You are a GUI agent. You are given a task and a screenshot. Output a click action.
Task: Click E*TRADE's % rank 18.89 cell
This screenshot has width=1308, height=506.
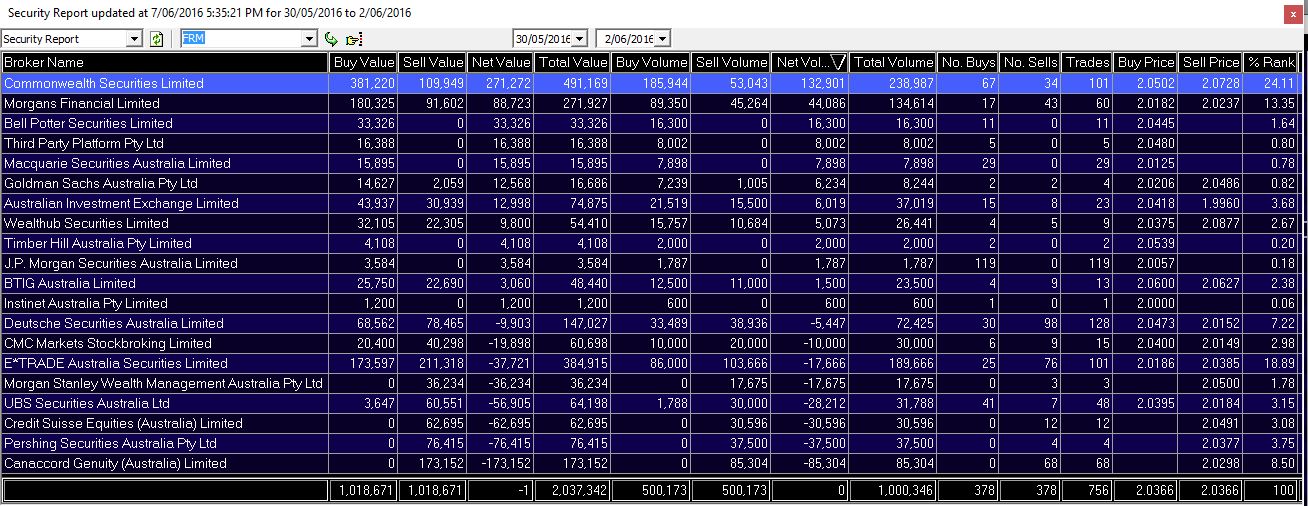click(1272, 363)
